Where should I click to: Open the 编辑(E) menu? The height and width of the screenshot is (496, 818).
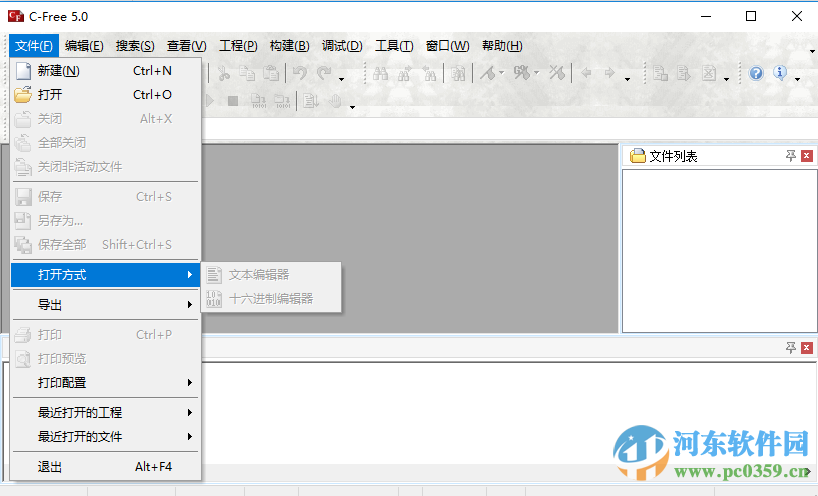click(x=84, y=46)
